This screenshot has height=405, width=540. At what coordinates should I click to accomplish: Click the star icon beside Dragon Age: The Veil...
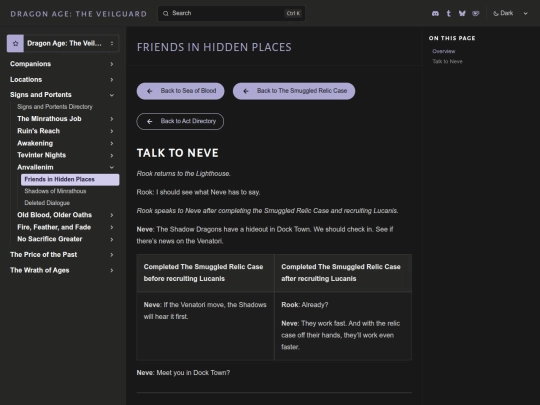(x=15, y=43)
